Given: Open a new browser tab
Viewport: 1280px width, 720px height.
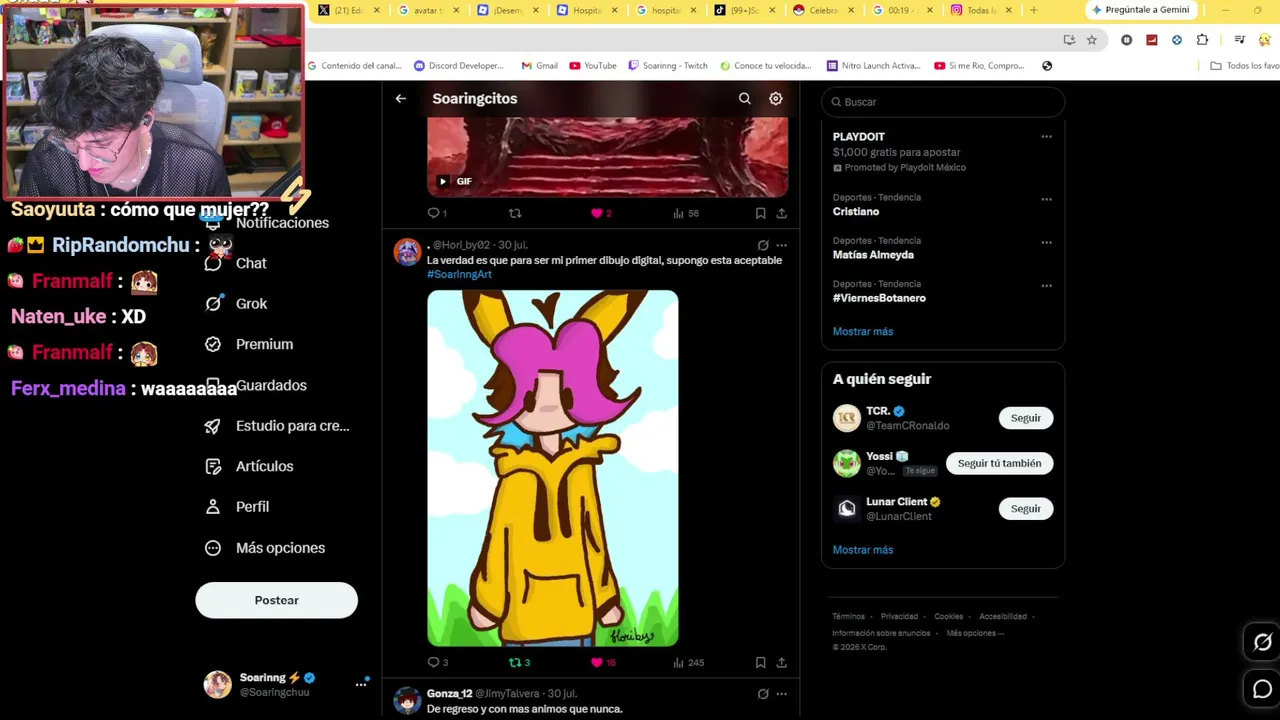Looking at the screenshot, I should point(1033,10).
